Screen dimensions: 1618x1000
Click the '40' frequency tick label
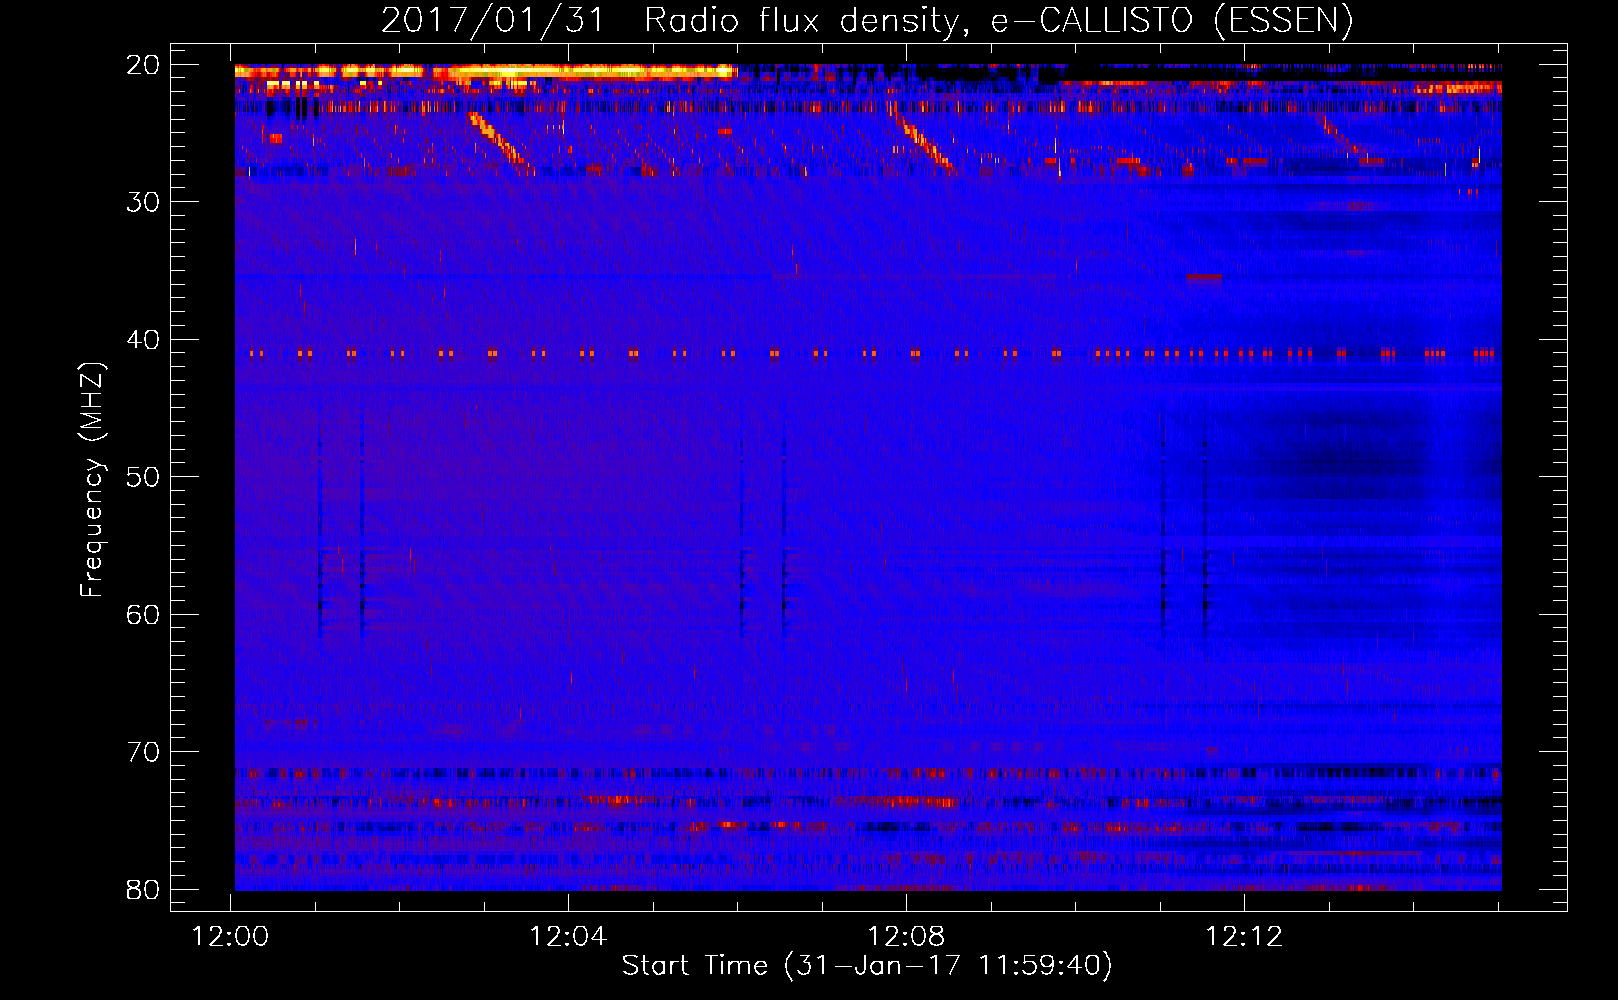(x=143, y=340)
